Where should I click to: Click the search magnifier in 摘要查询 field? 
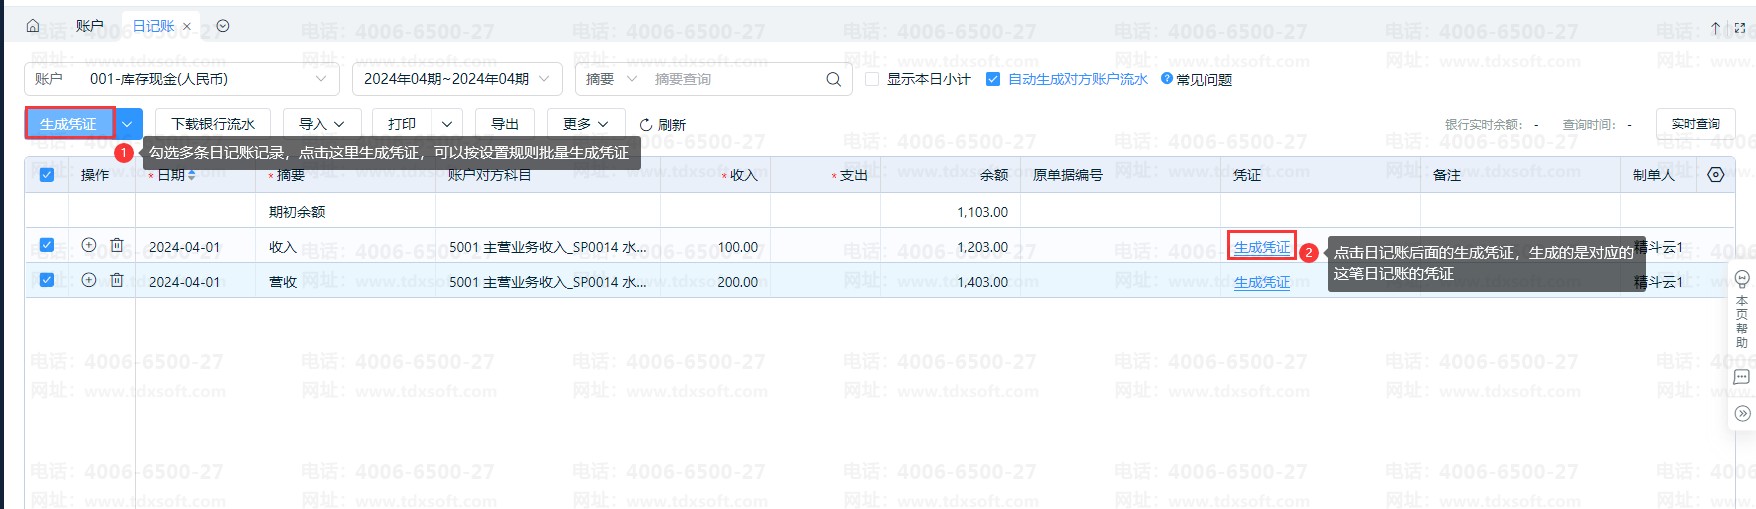click(x=833, y=79)
